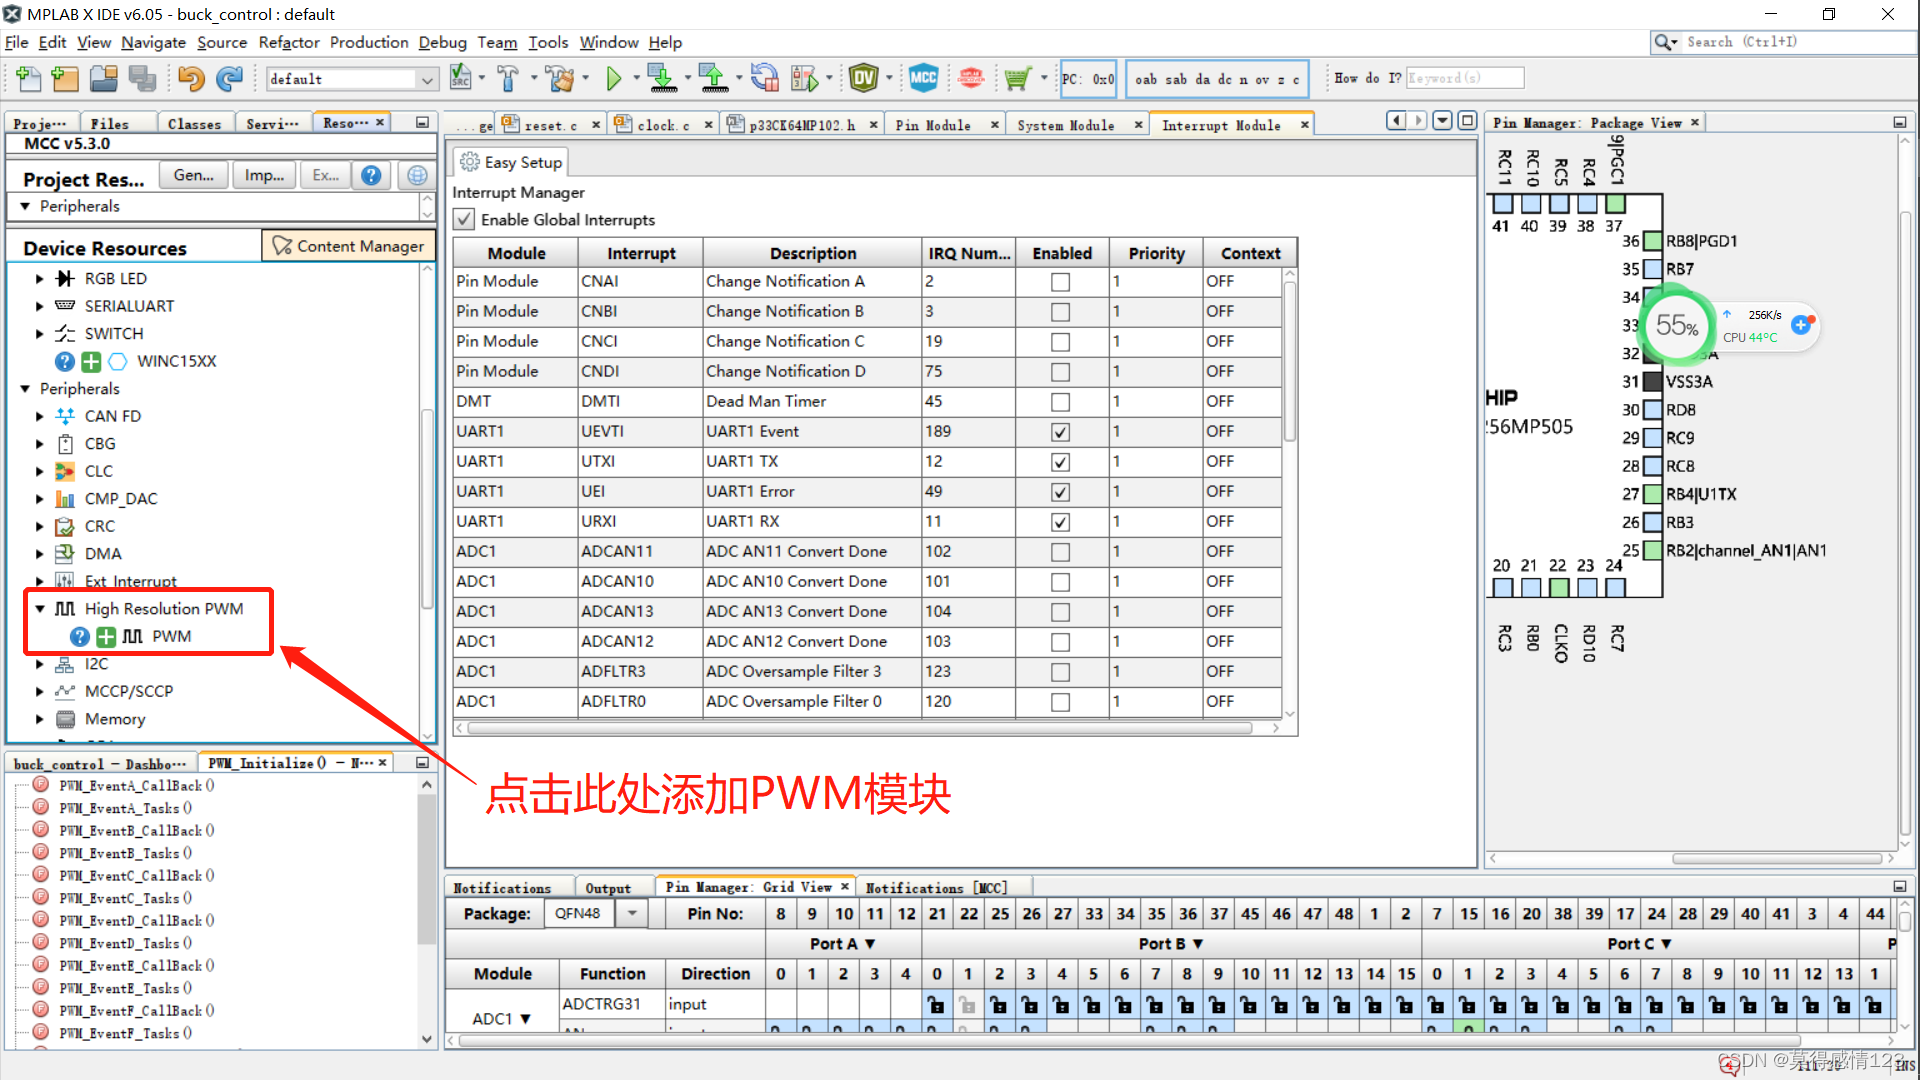1920x1080 pixels.
Task: Open the default configuration dropdown
Action: (428, 78)
